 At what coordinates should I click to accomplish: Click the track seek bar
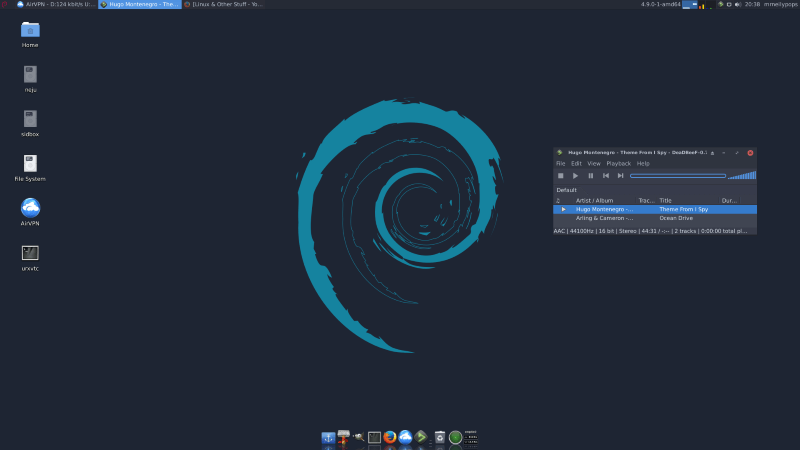pyautogui.click(x=677, y=175)
